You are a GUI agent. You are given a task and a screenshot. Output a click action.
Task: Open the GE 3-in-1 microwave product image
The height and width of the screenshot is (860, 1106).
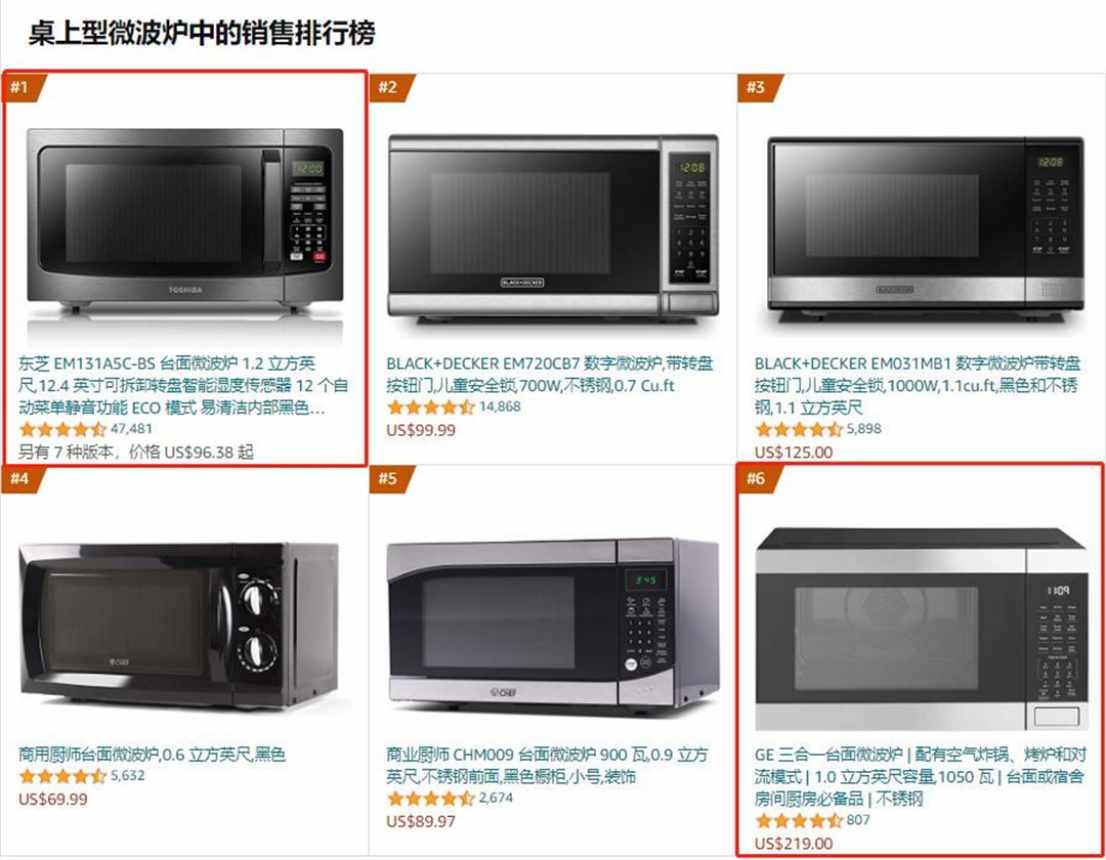tap(921, 629)
